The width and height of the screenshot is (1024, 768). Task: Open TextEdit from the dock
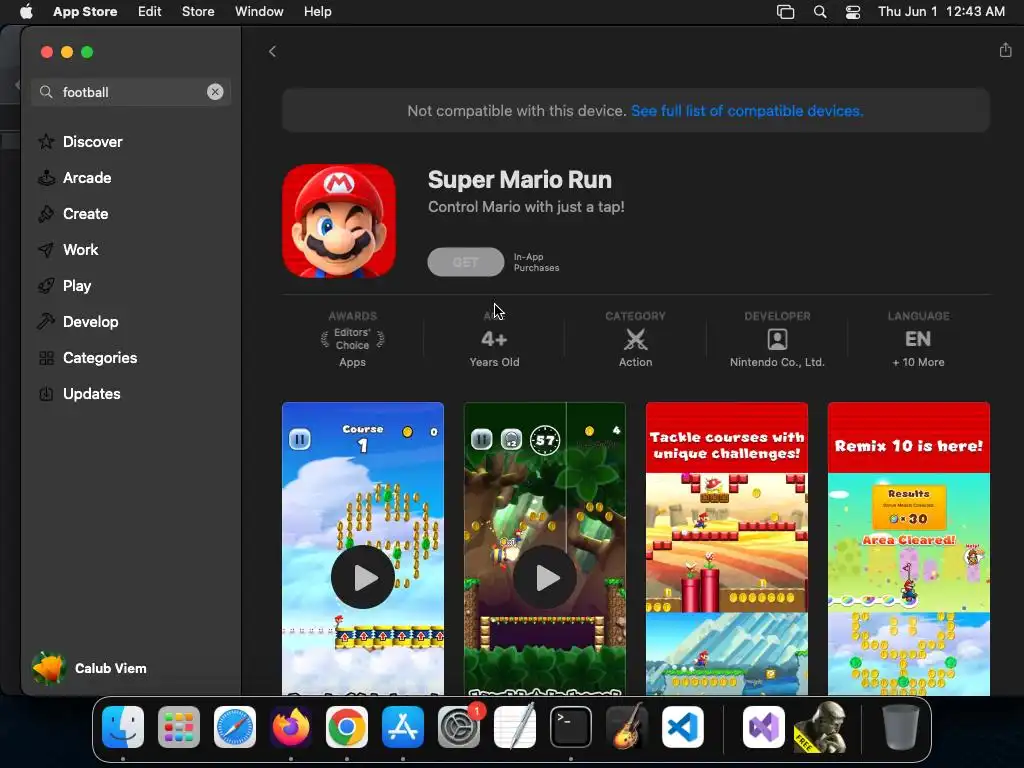click(x=515, y=727)
